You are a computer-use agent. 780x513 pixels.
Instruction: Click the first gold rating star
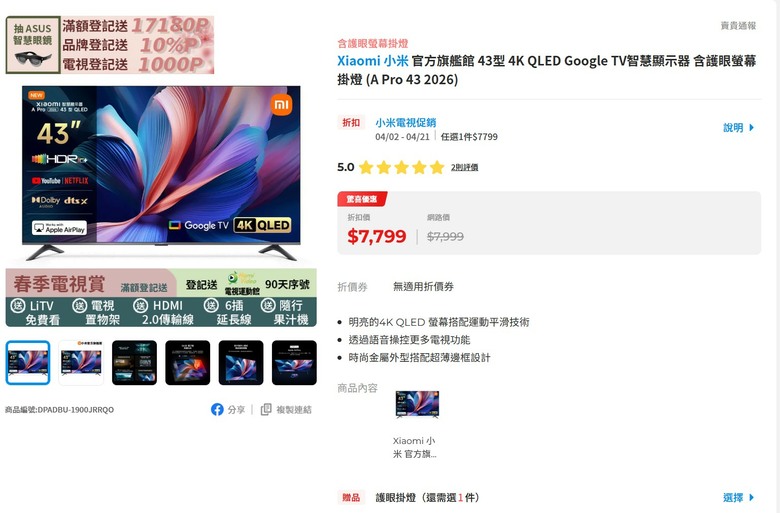366,167
